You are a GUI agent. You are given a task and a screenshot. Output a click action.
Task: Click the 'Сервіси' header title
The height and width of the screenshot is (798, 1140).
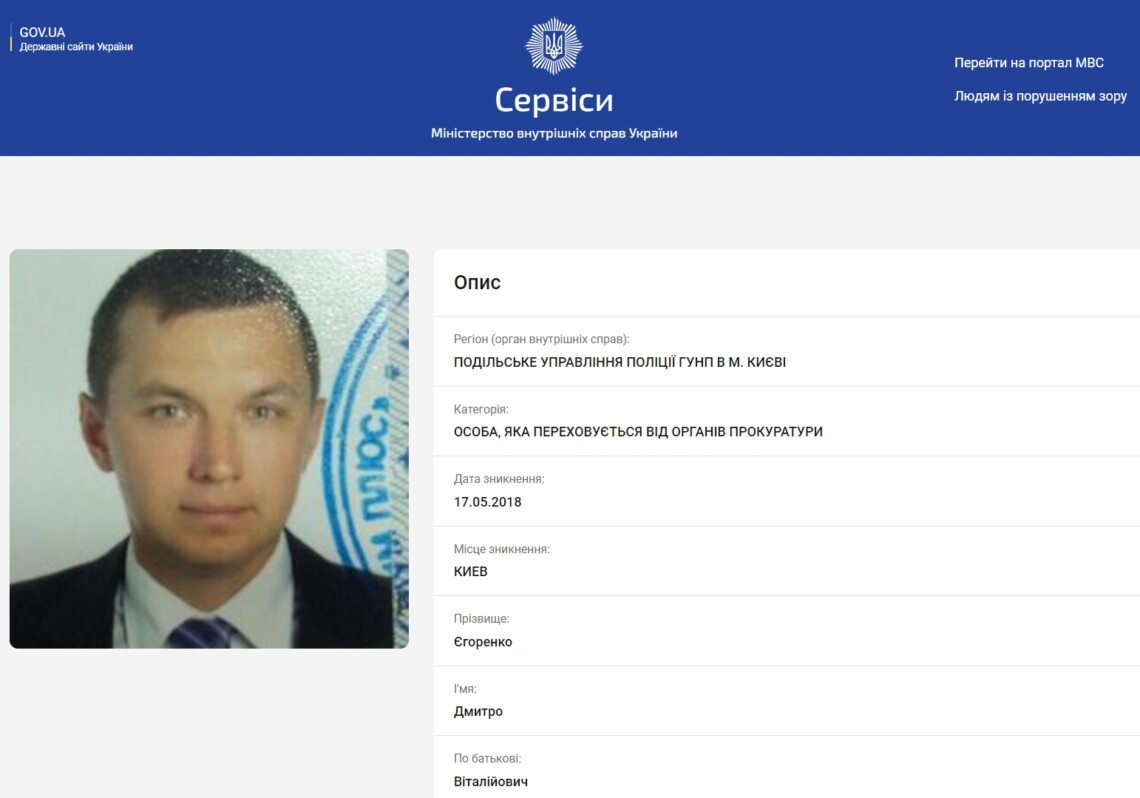tap(554, 100)
